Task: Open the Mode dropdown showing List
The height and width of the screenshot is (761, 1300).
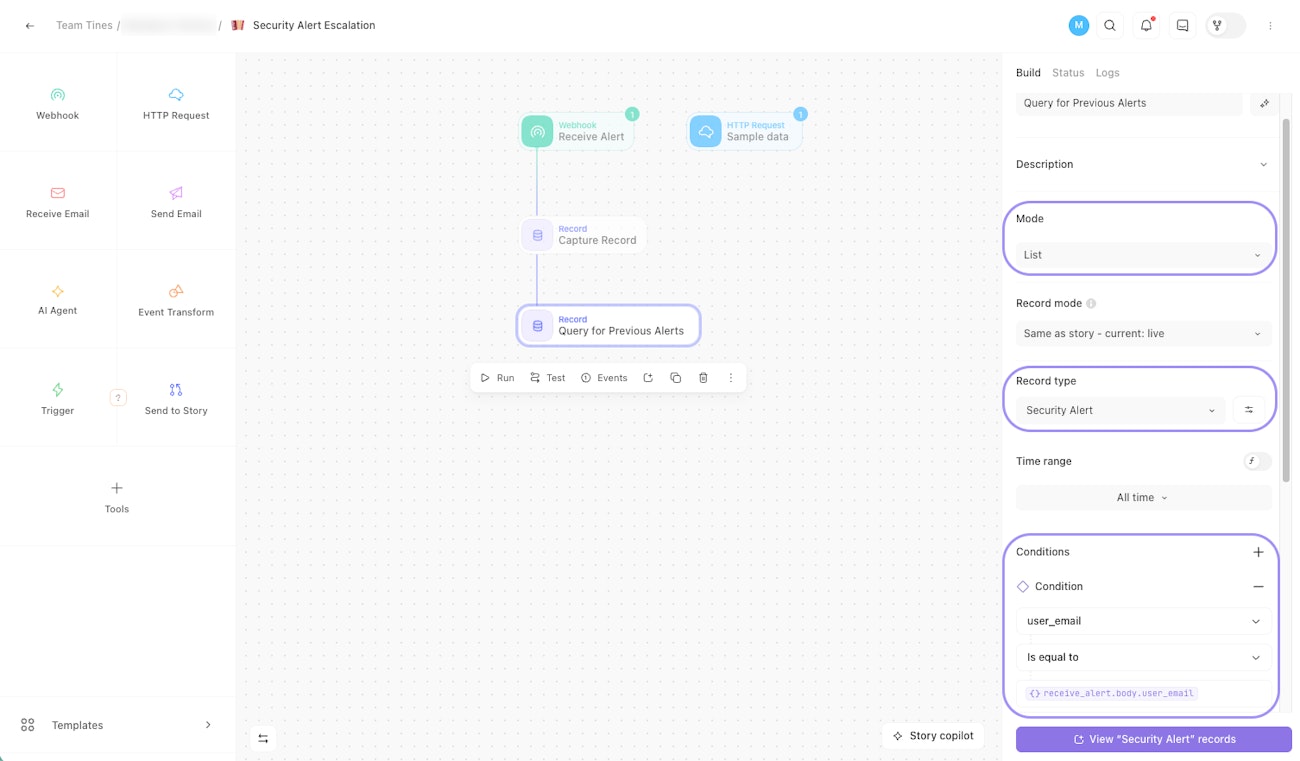Action: pos(1144,255)
